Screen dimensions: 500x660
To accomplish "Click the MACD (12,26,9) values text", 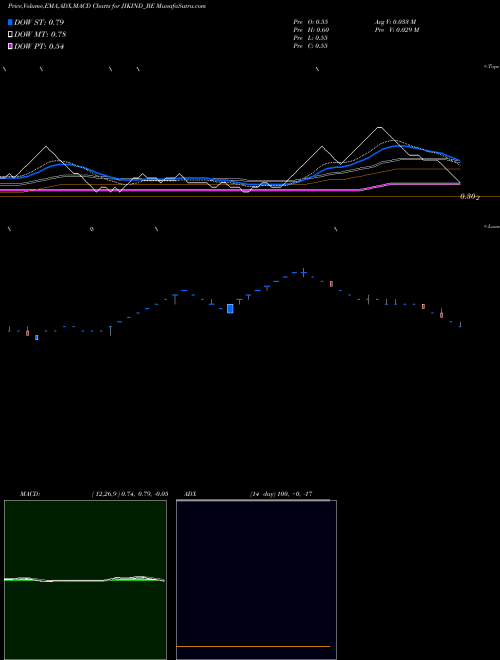I will point(130,494).
